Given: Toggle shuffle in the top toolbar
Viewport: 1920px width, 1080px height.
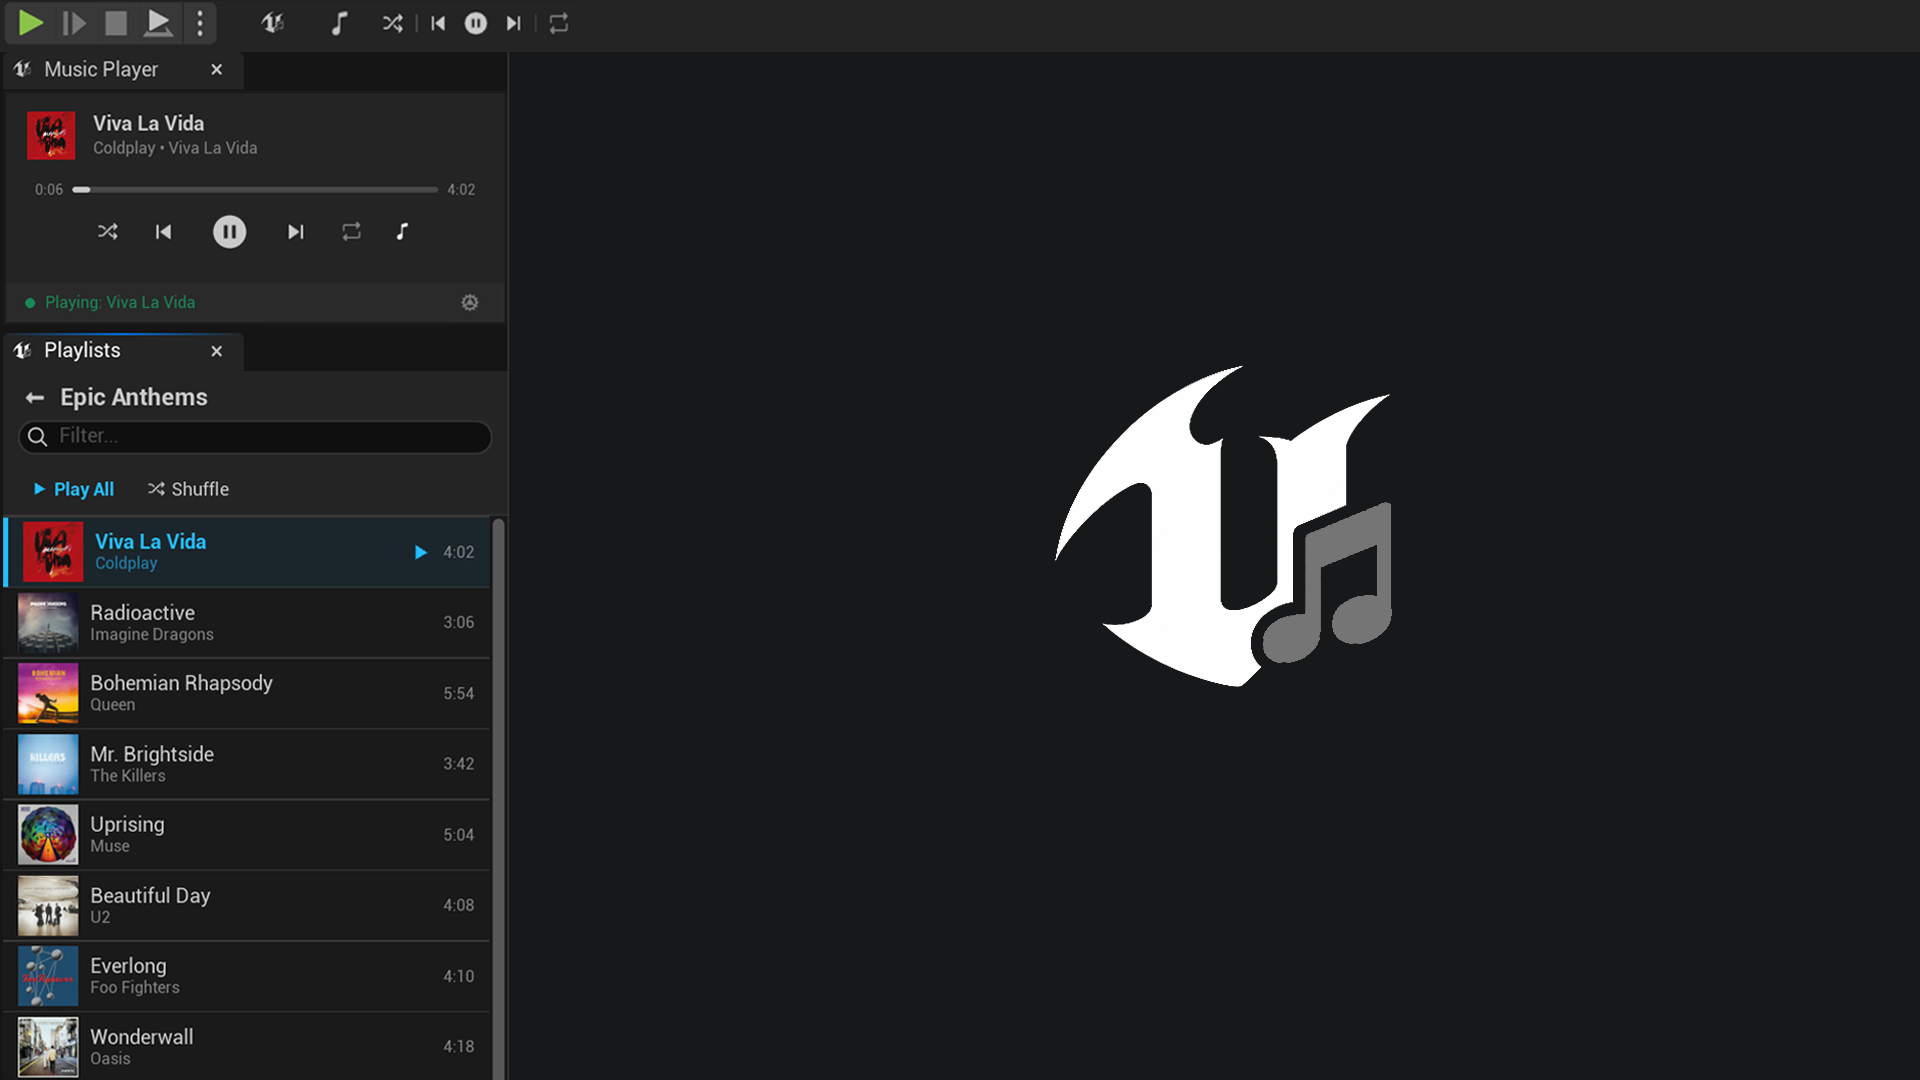Looking at the screenshot, I should [392, 23].
